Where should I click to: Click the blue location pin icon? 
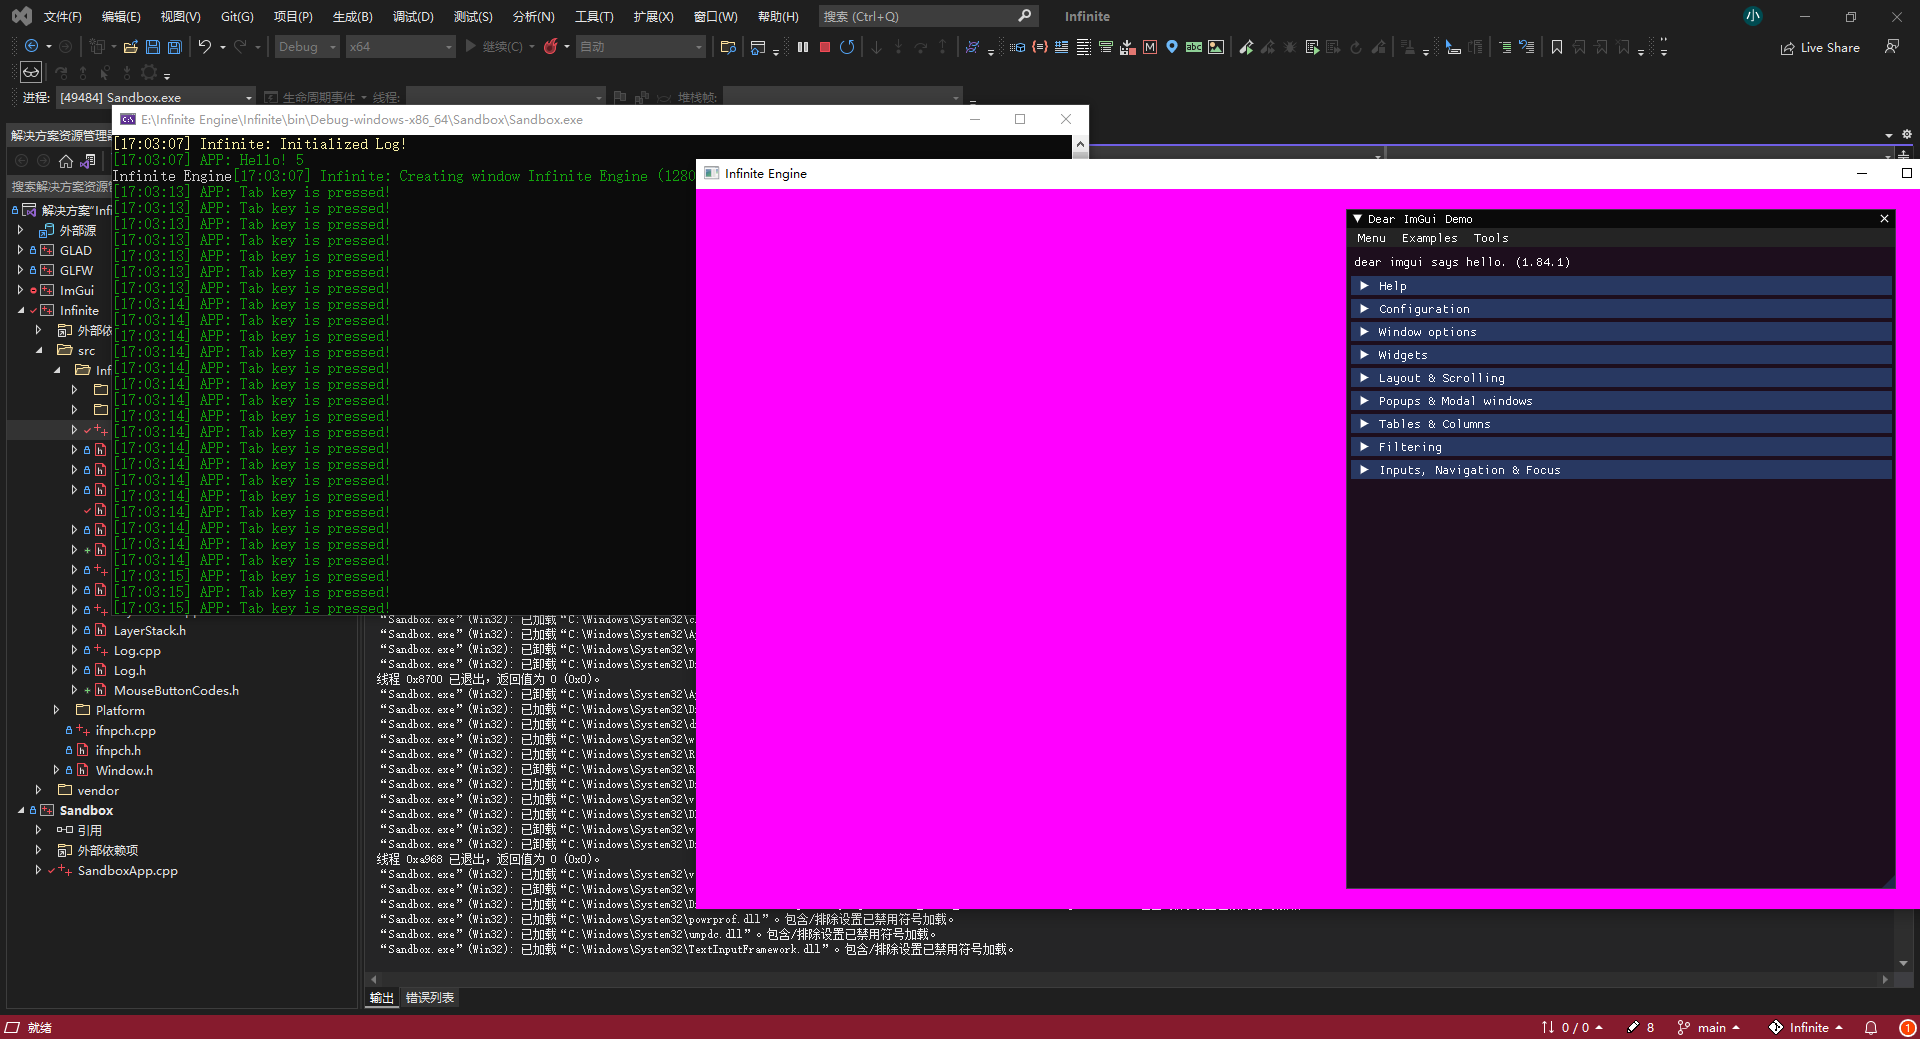point(1172,47)
